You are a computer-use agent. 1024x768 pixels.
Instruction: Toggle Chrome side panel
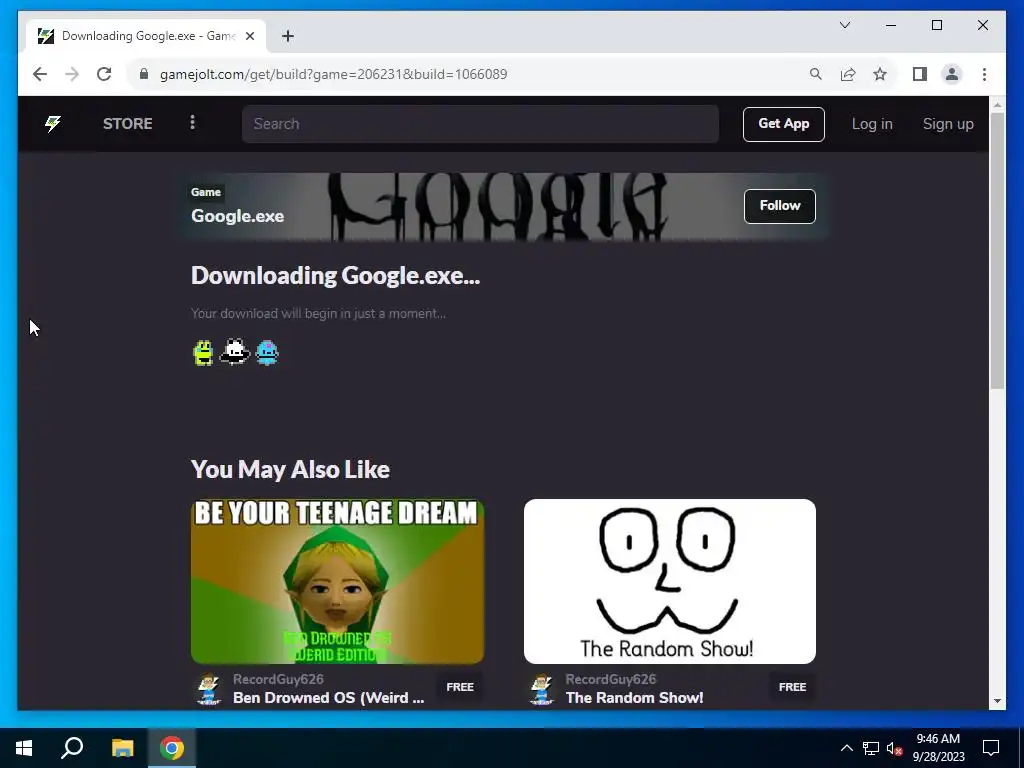click(x=920, y=74)
